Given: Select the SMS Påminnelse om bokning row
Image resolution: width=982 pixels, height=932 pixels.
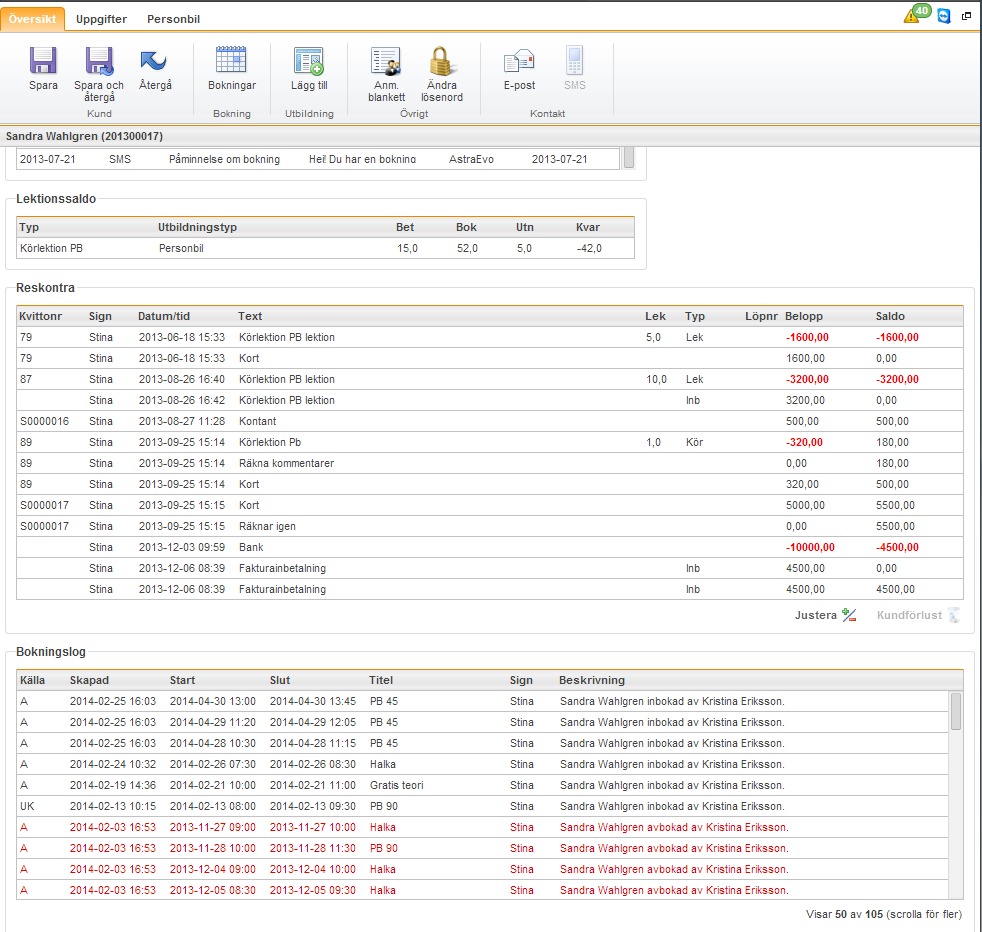Looking at the screenshot, I should point(318,159).
